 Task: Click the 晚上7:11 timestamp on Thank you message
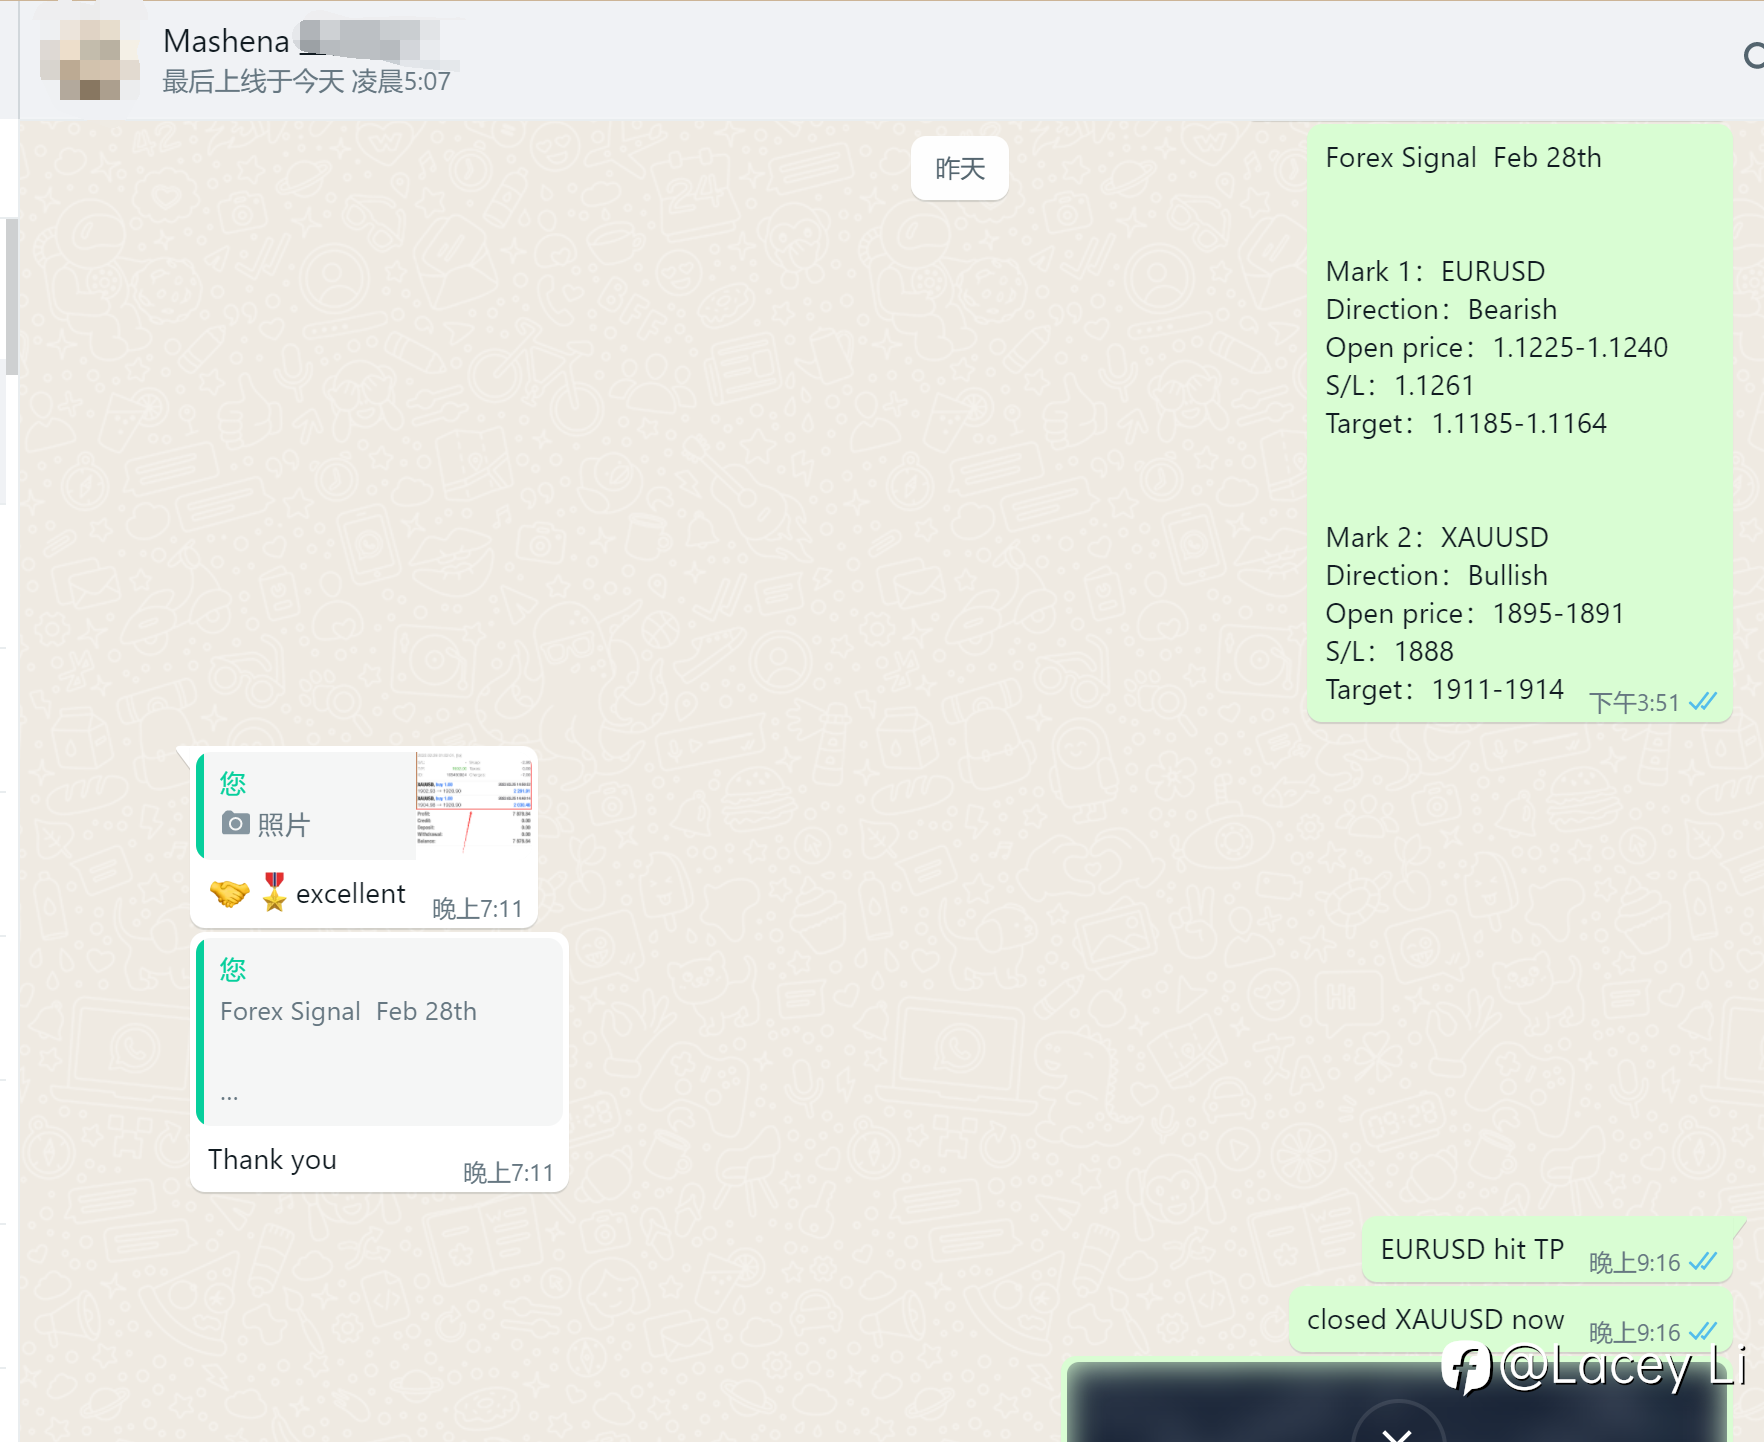(x=508, y=1173)
